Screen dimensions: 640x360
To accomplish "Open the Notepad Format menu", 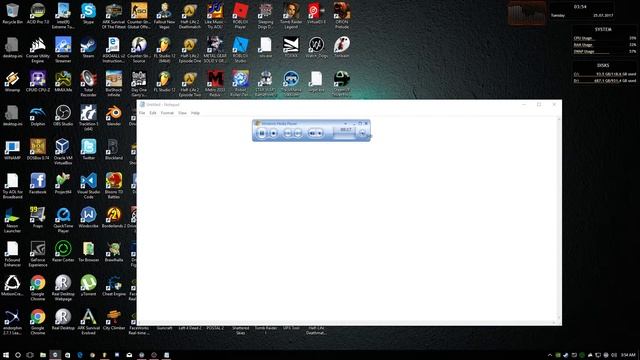I will 167,113.
